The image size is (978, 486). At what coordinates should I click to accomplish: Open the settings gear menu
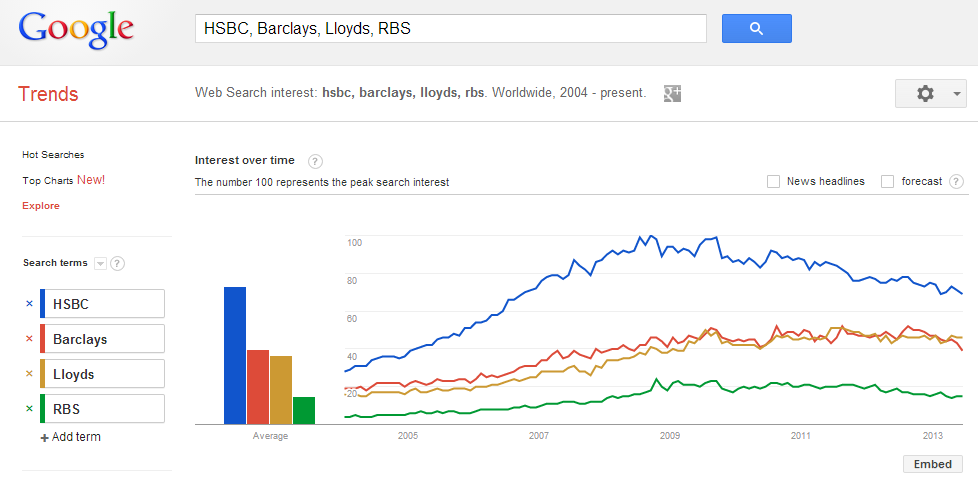[x=925, y=94]
